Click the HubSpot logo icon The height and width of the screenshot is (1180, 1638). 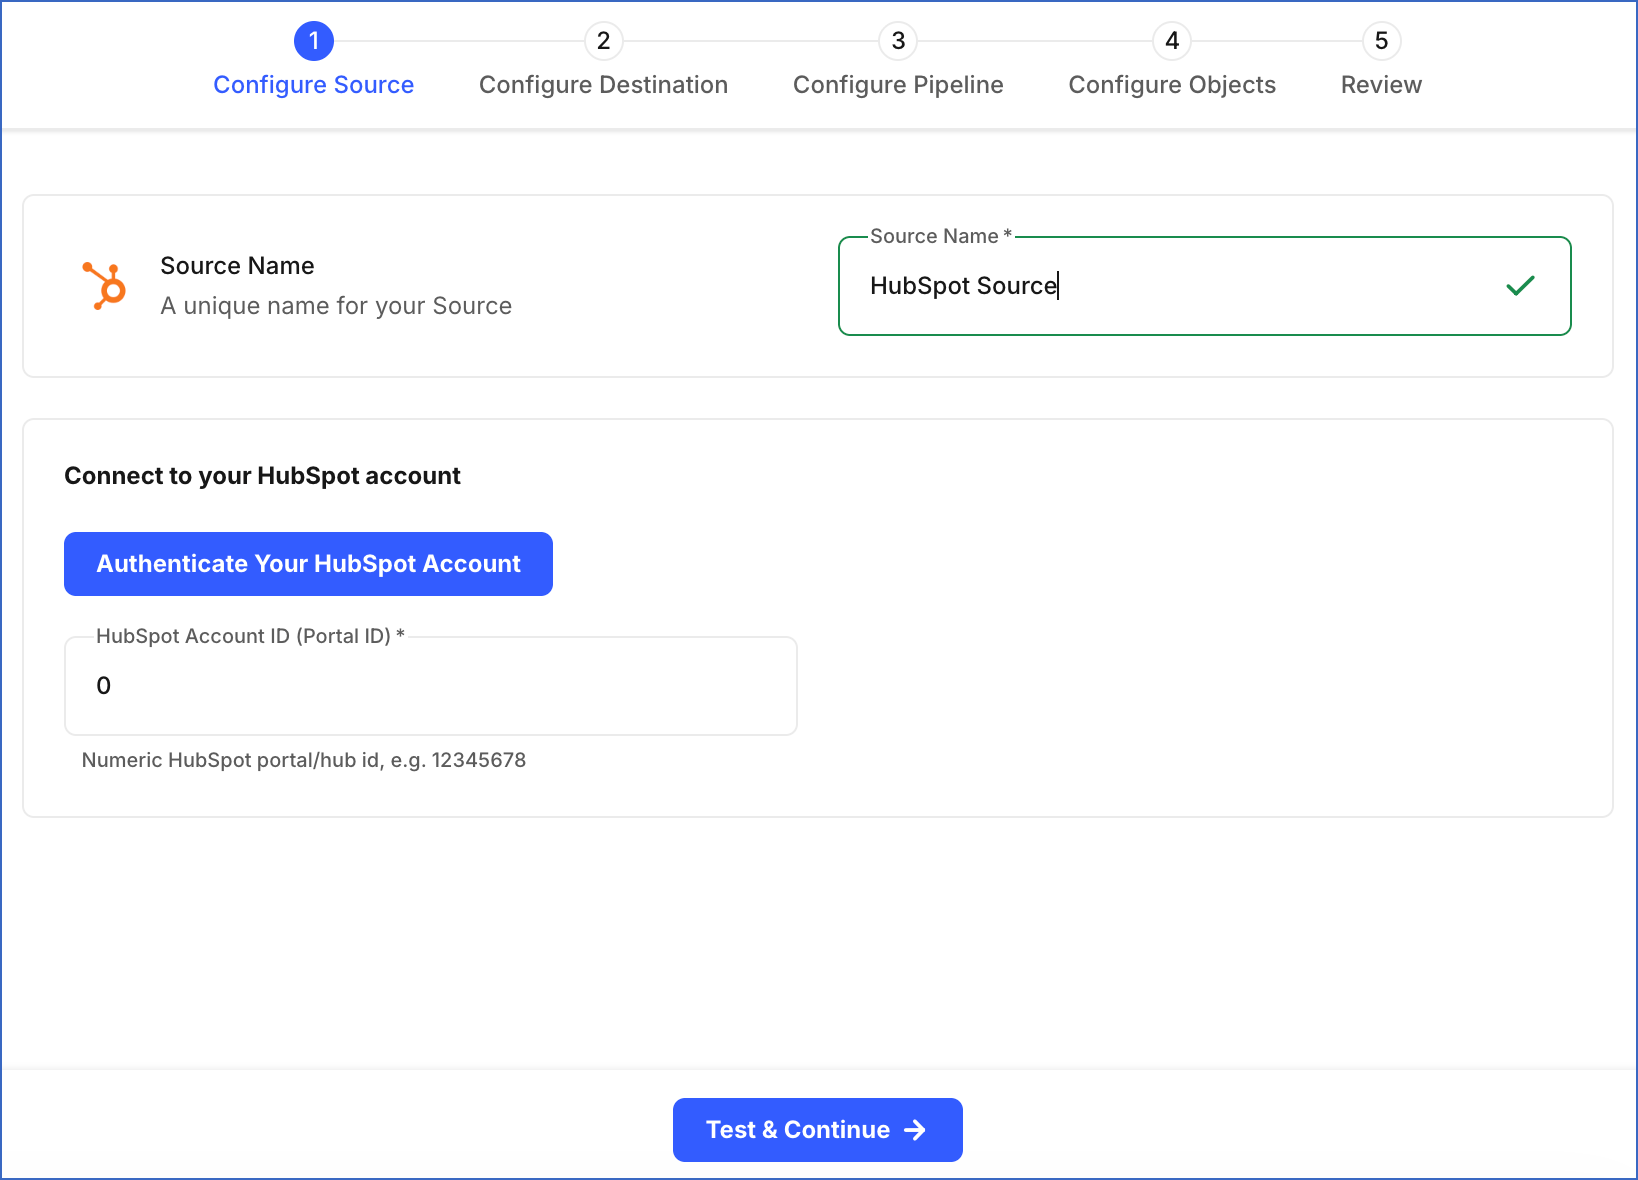(x=104, y=286)
